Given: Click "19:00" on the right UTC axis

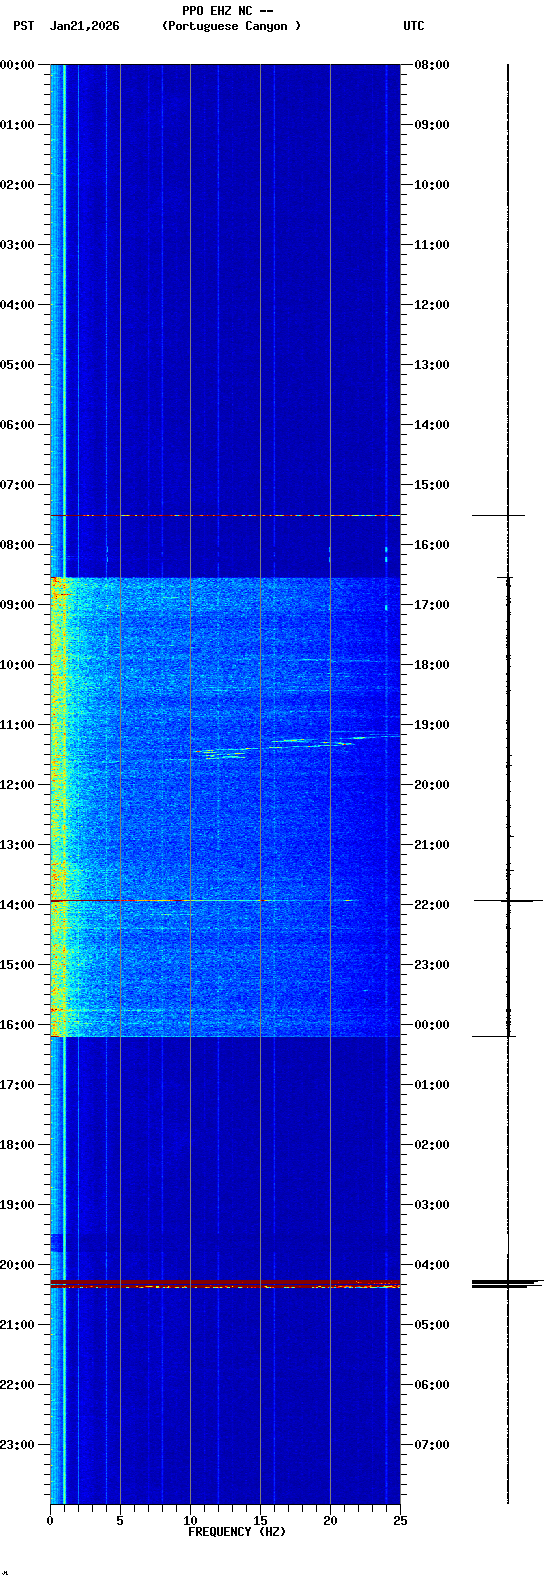Looking at the screenshot, I should click(432, 725).
